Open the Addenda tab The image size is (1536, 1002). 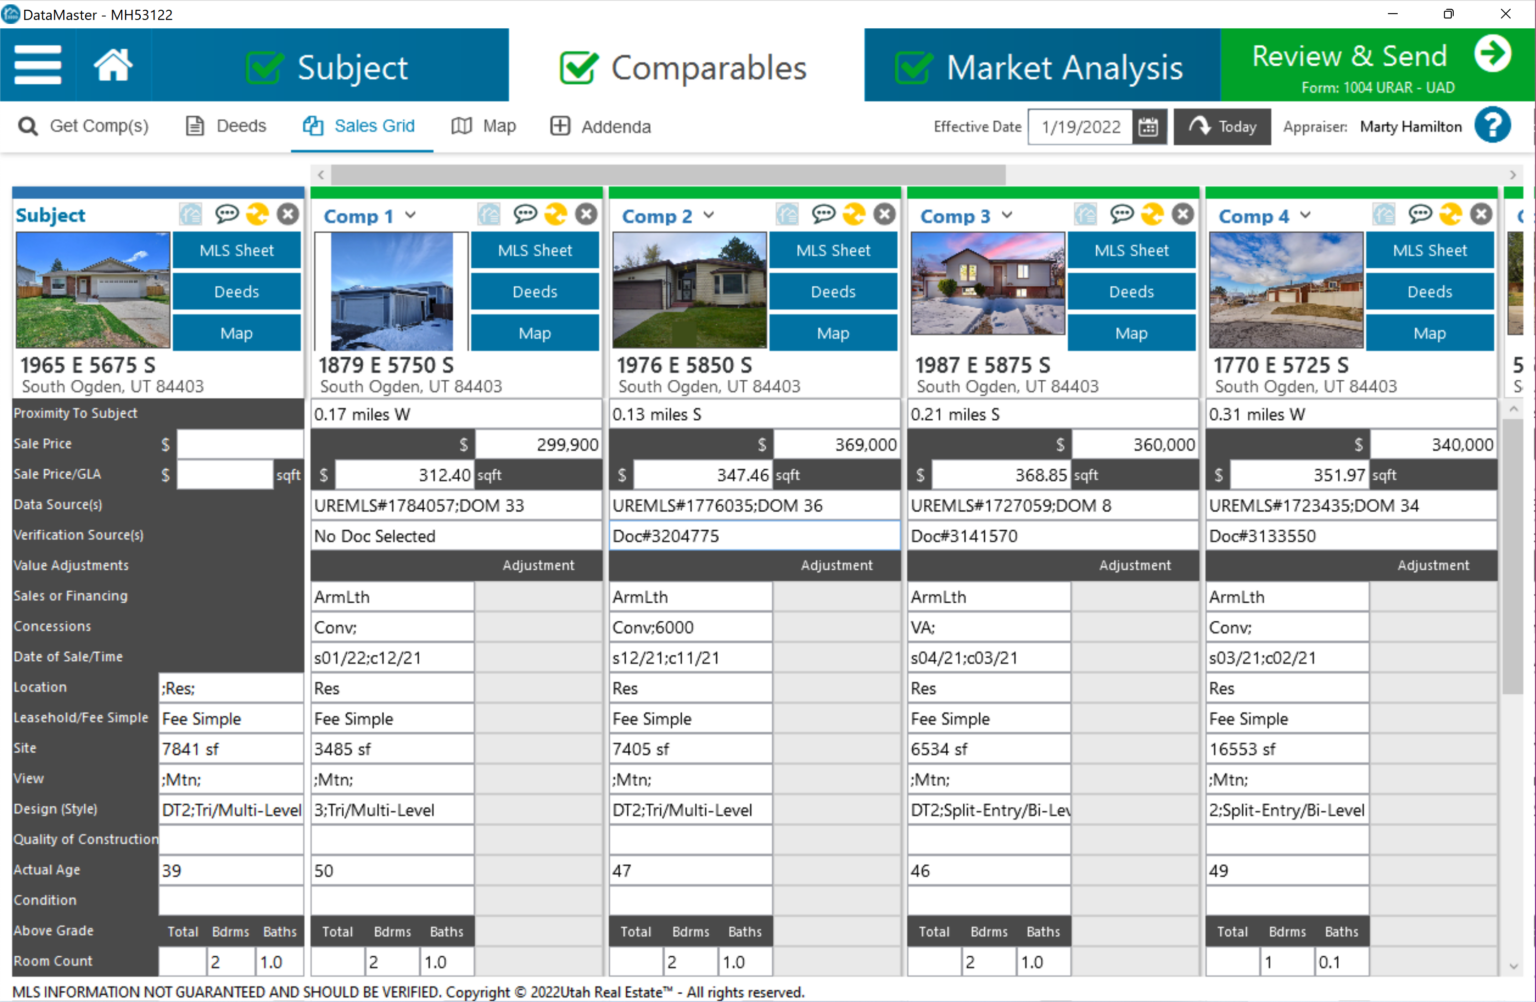pos(600,126)
